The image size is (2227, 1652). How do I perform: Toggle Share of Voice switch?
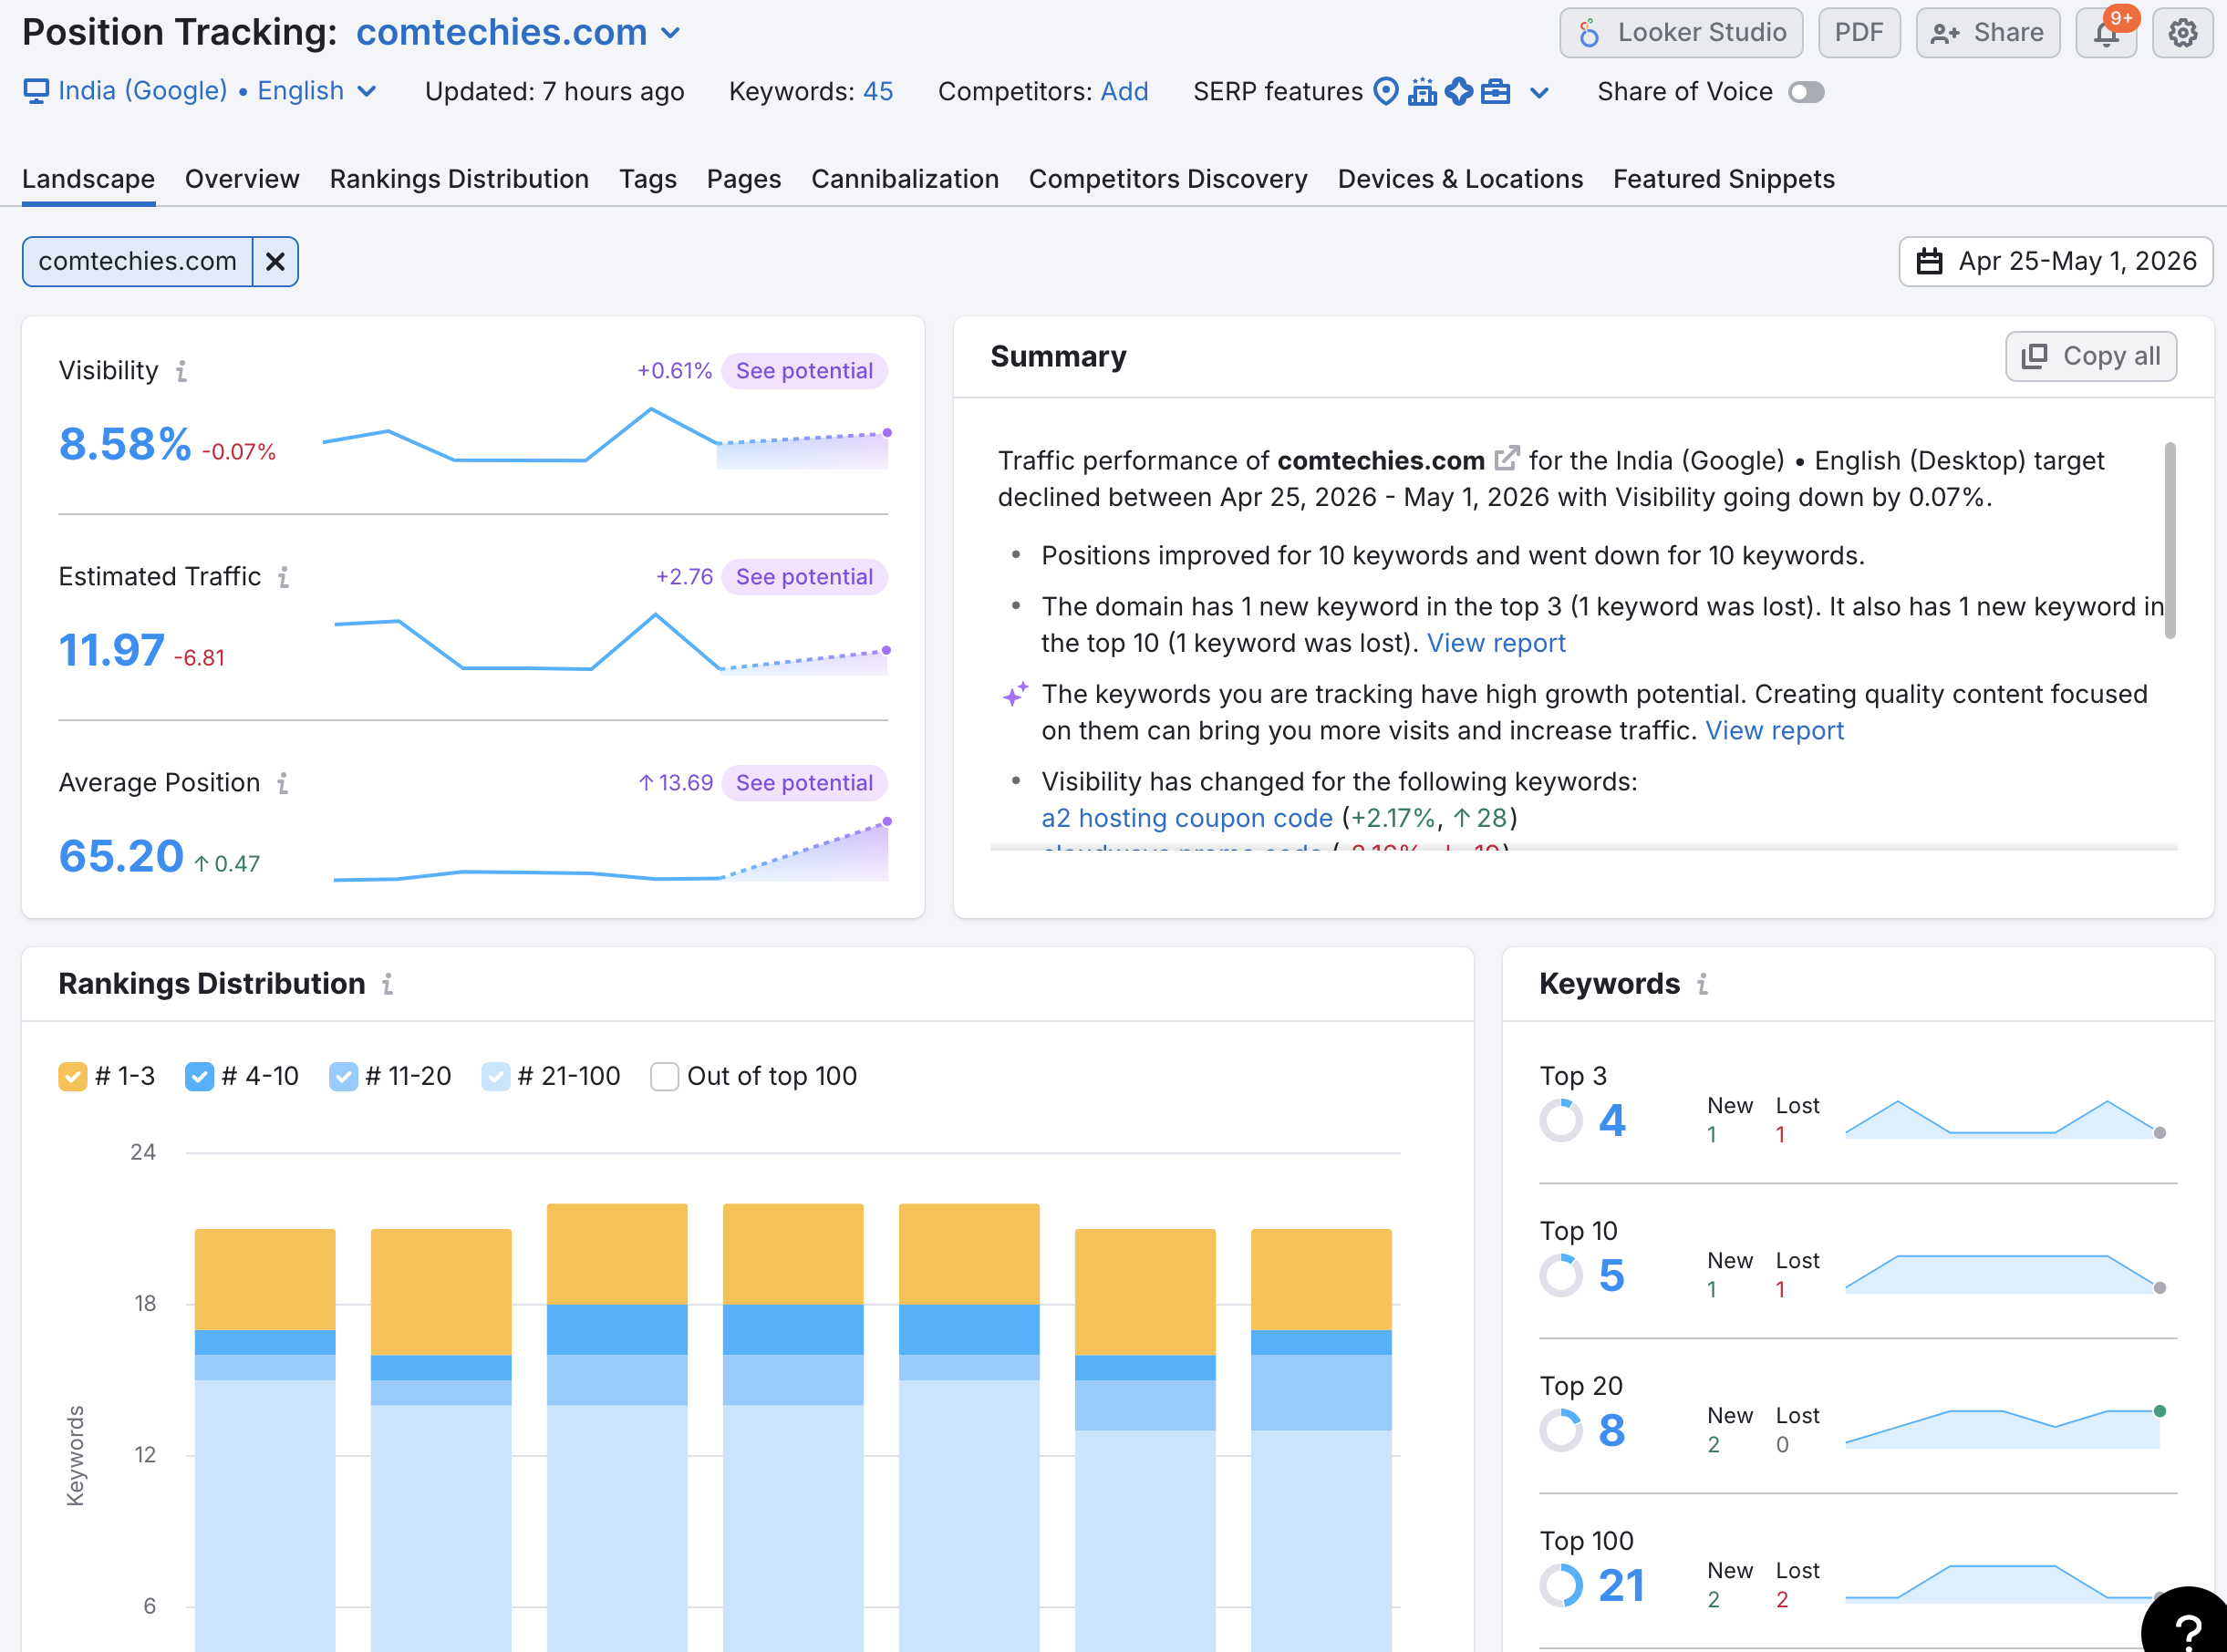1806,92
